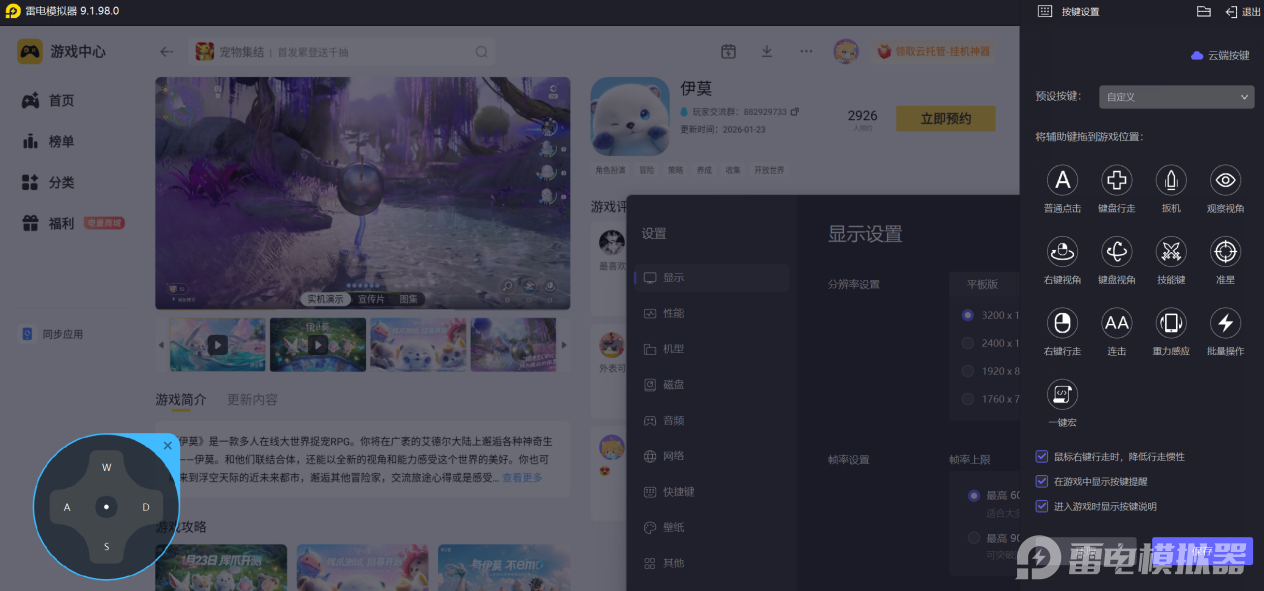Click the D key on joystick overlay
The width and height of the screenshot is (1264, 591).
pos(145,507)
